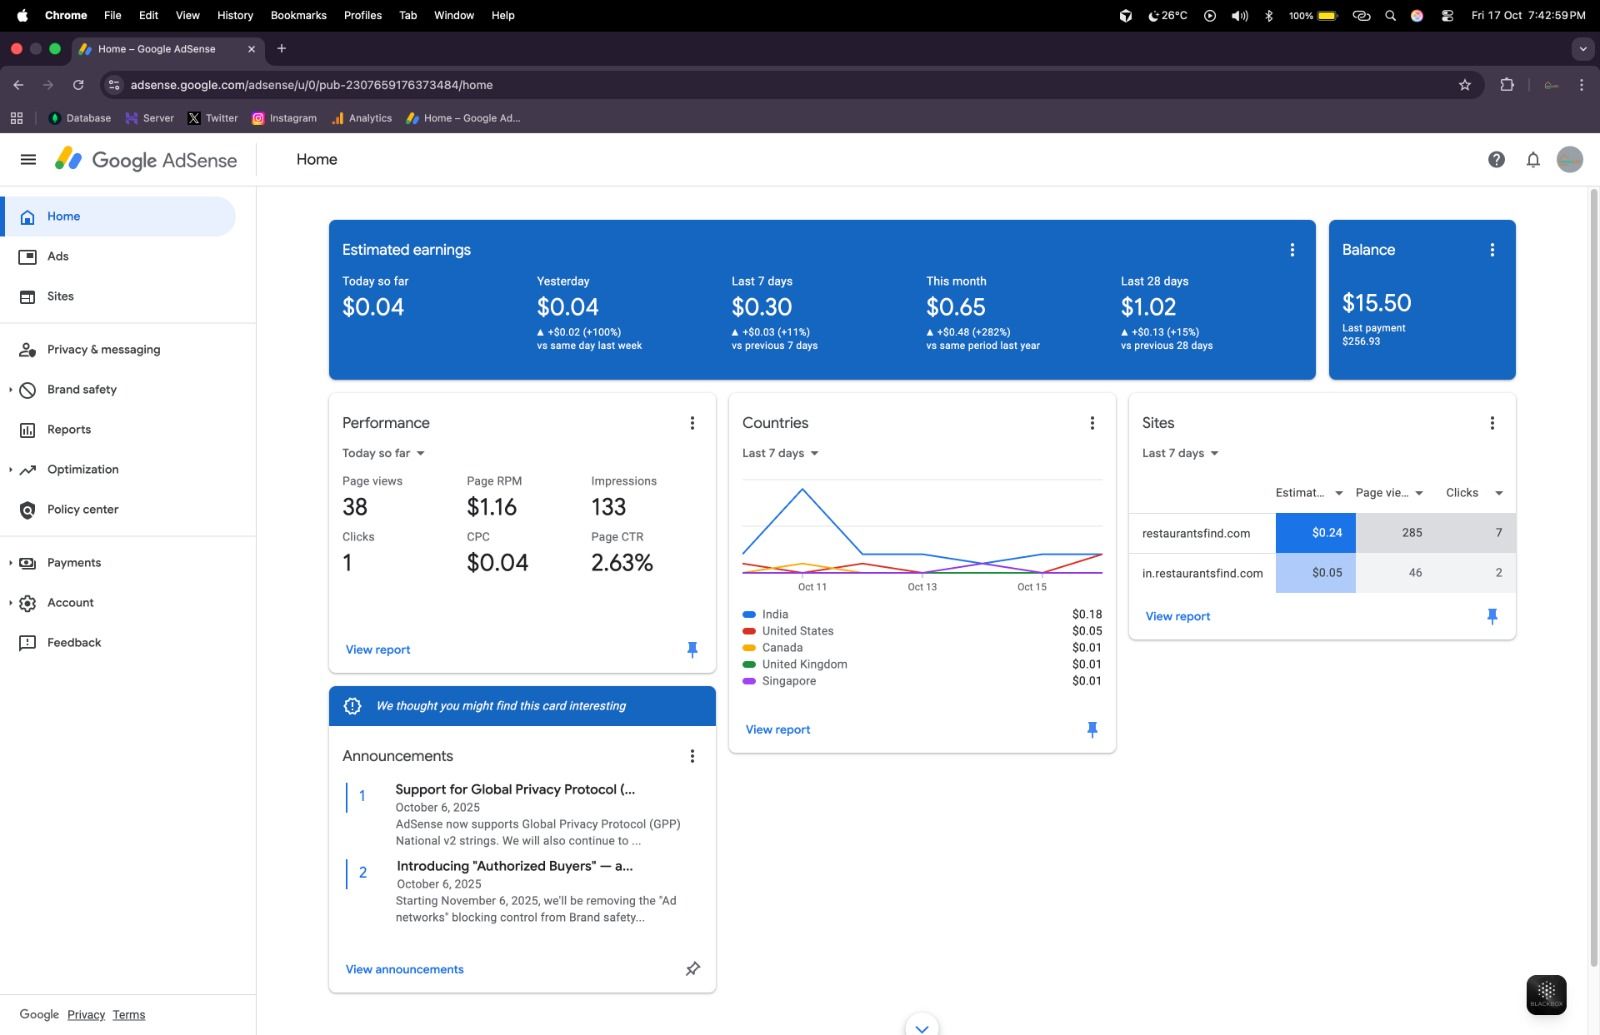Go to Reports in the sidebar
The image size is (1600, 1035).
[x=69, y=430]
